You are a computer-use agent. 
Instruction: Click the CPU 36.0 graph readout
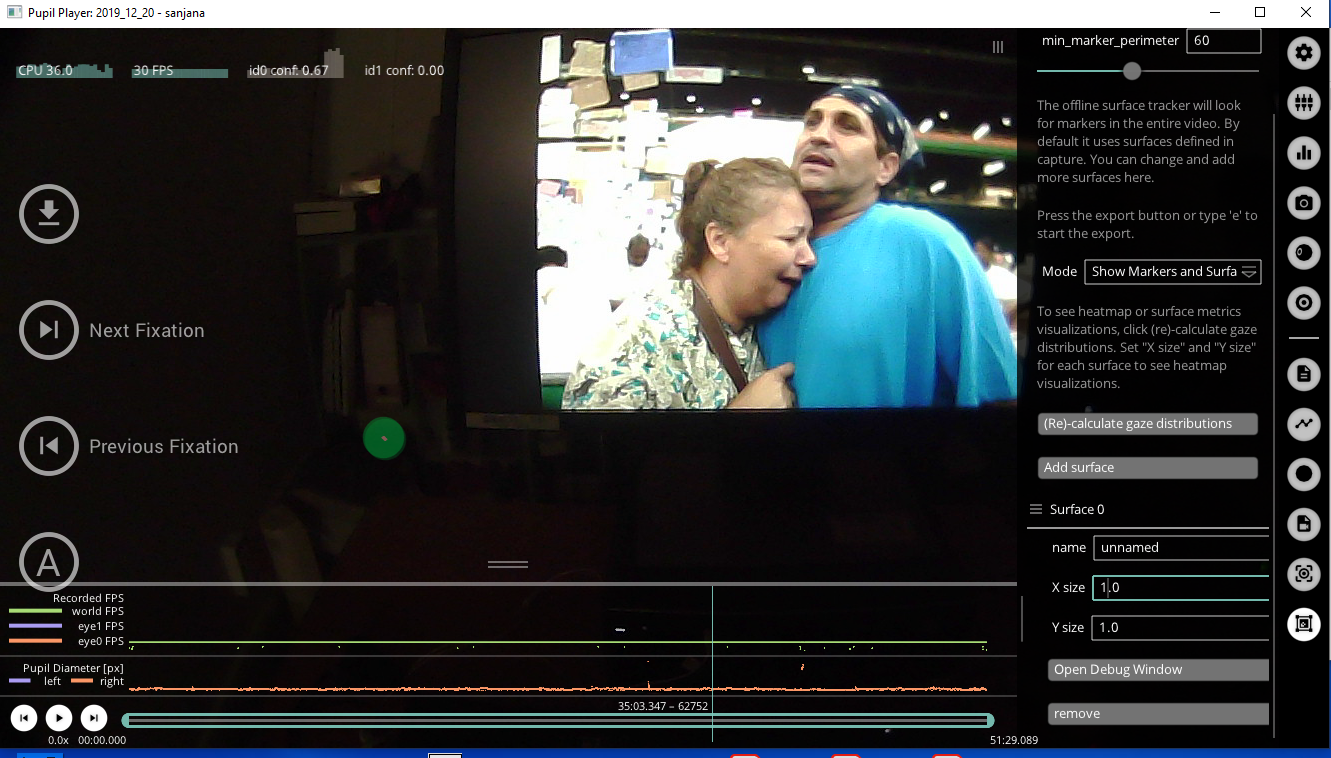coord(64,70)
